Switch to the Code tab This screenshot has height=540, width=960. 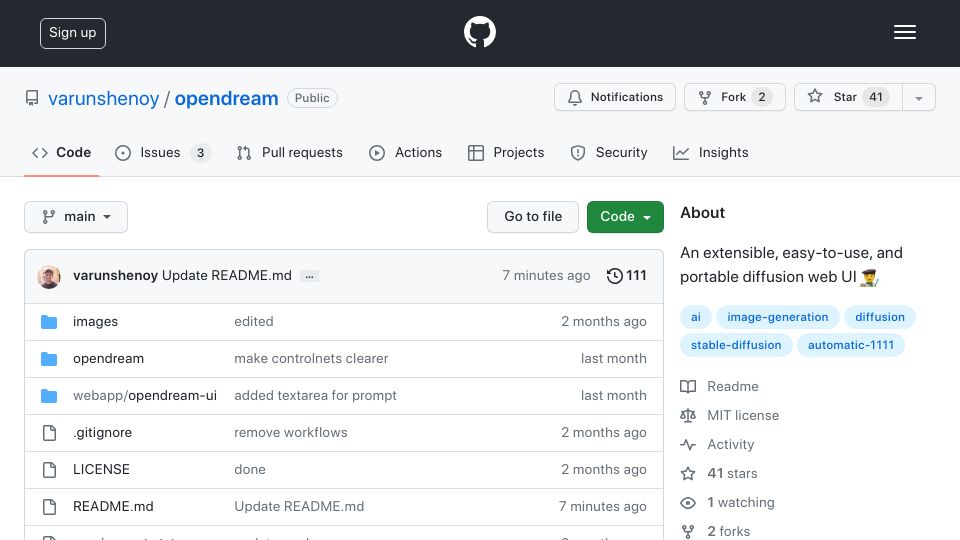(x=61, y=152)
